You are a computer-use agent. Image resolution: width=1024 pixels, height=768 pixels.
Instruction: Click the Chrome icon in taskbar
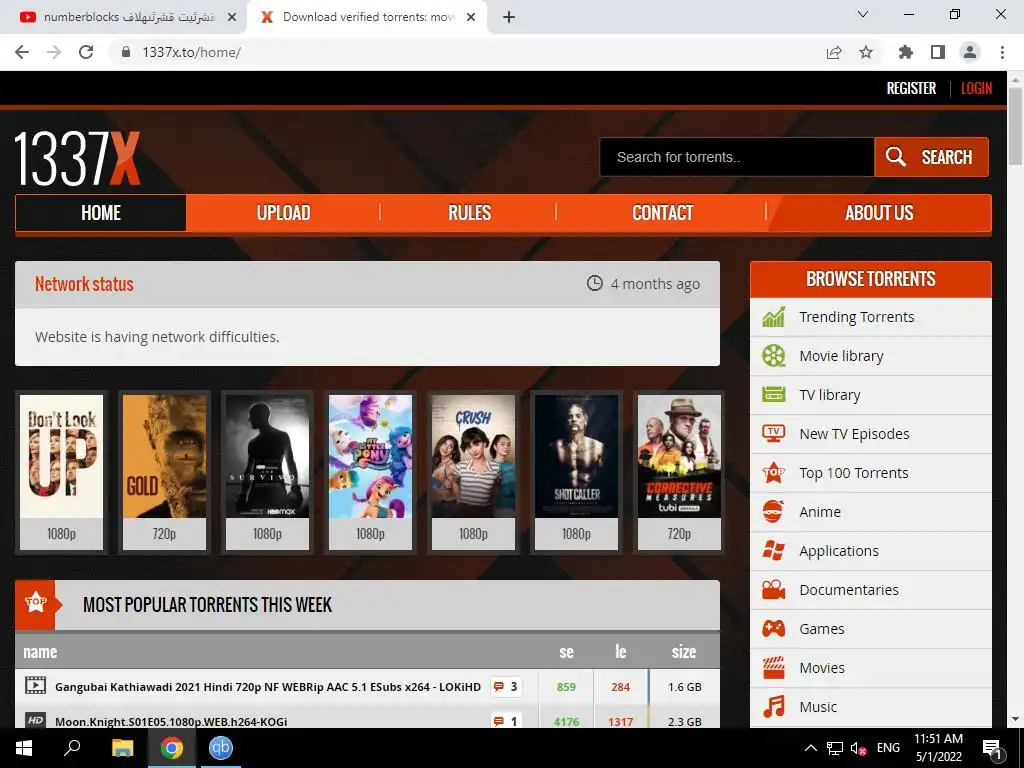pos(172,748)
